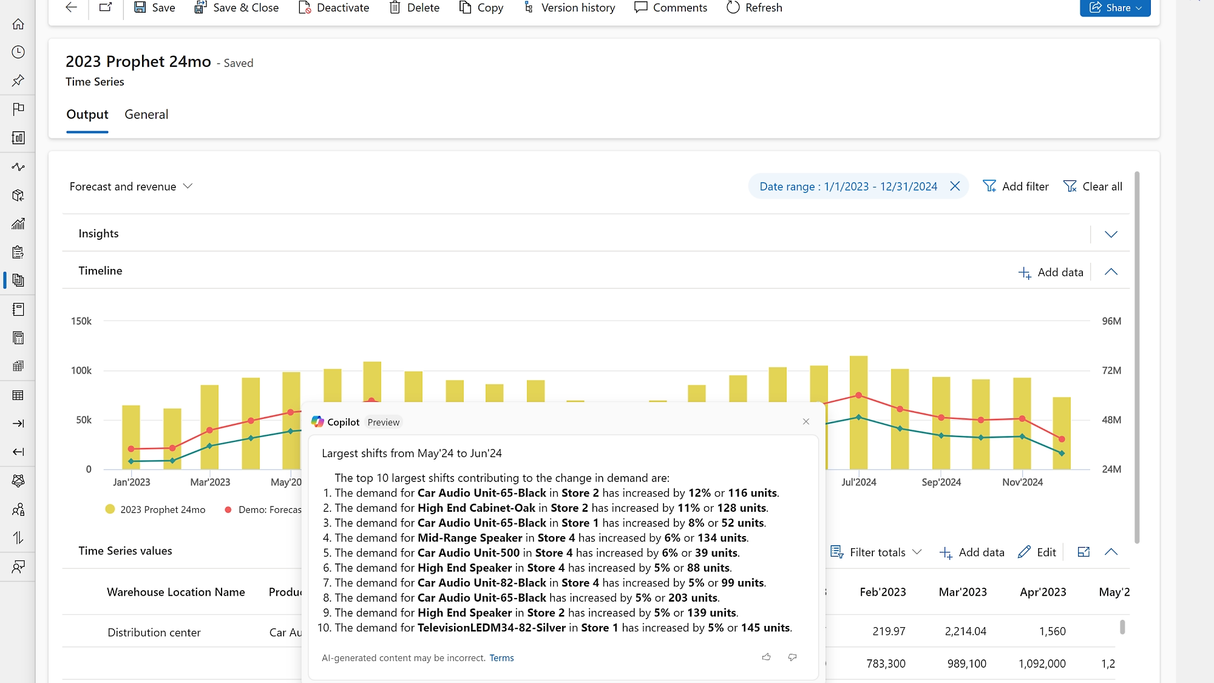Toggle the 2023 Prophet 24mo legend series
Viewport: 1214px width, 683px height.
155,509
